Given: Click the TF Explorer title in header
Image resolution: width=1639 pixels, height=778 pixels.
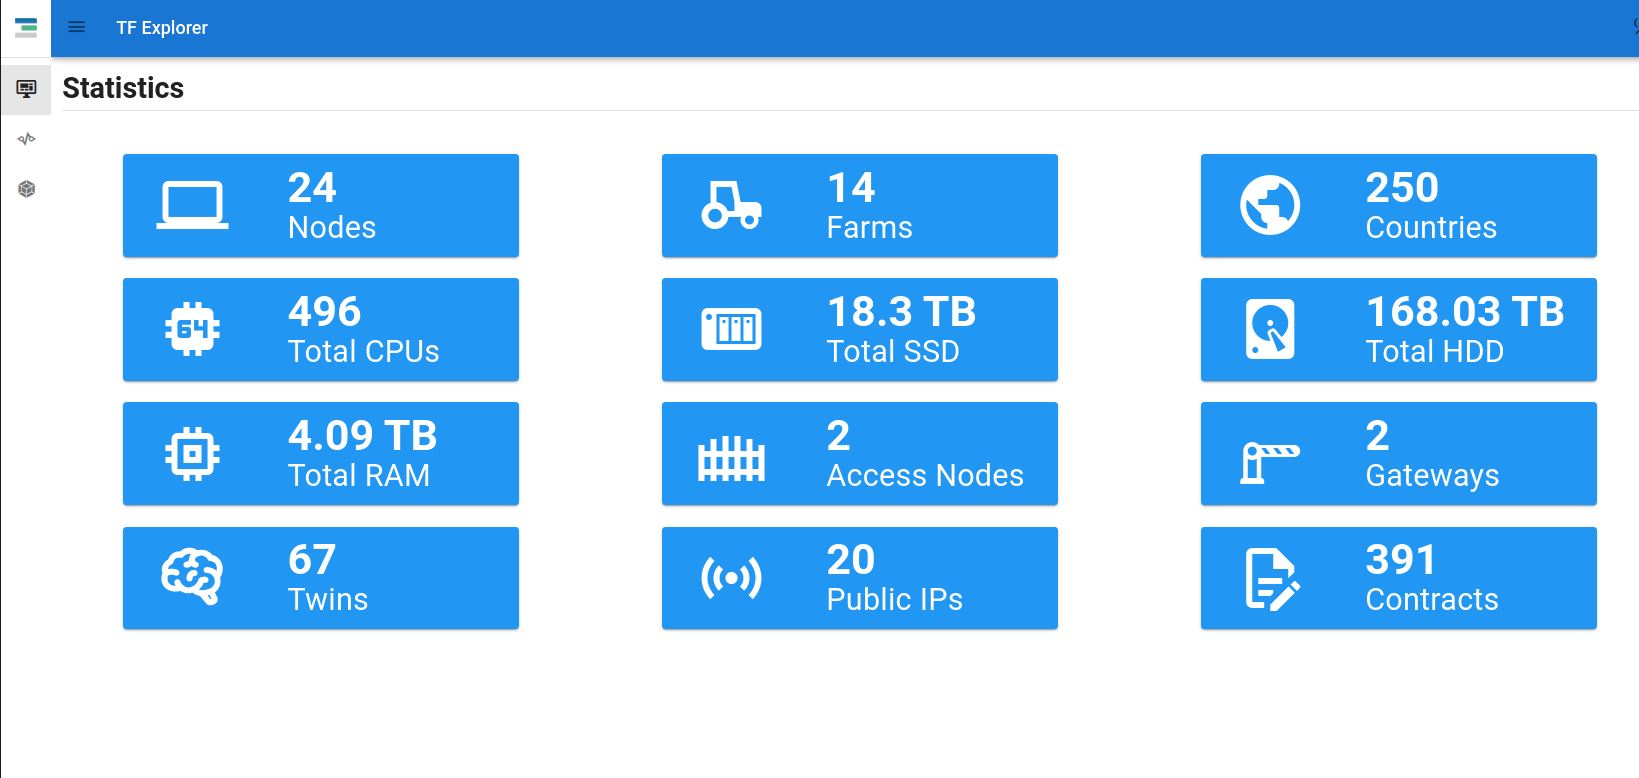Looking at the screenshot, I should tap(162, 28).
